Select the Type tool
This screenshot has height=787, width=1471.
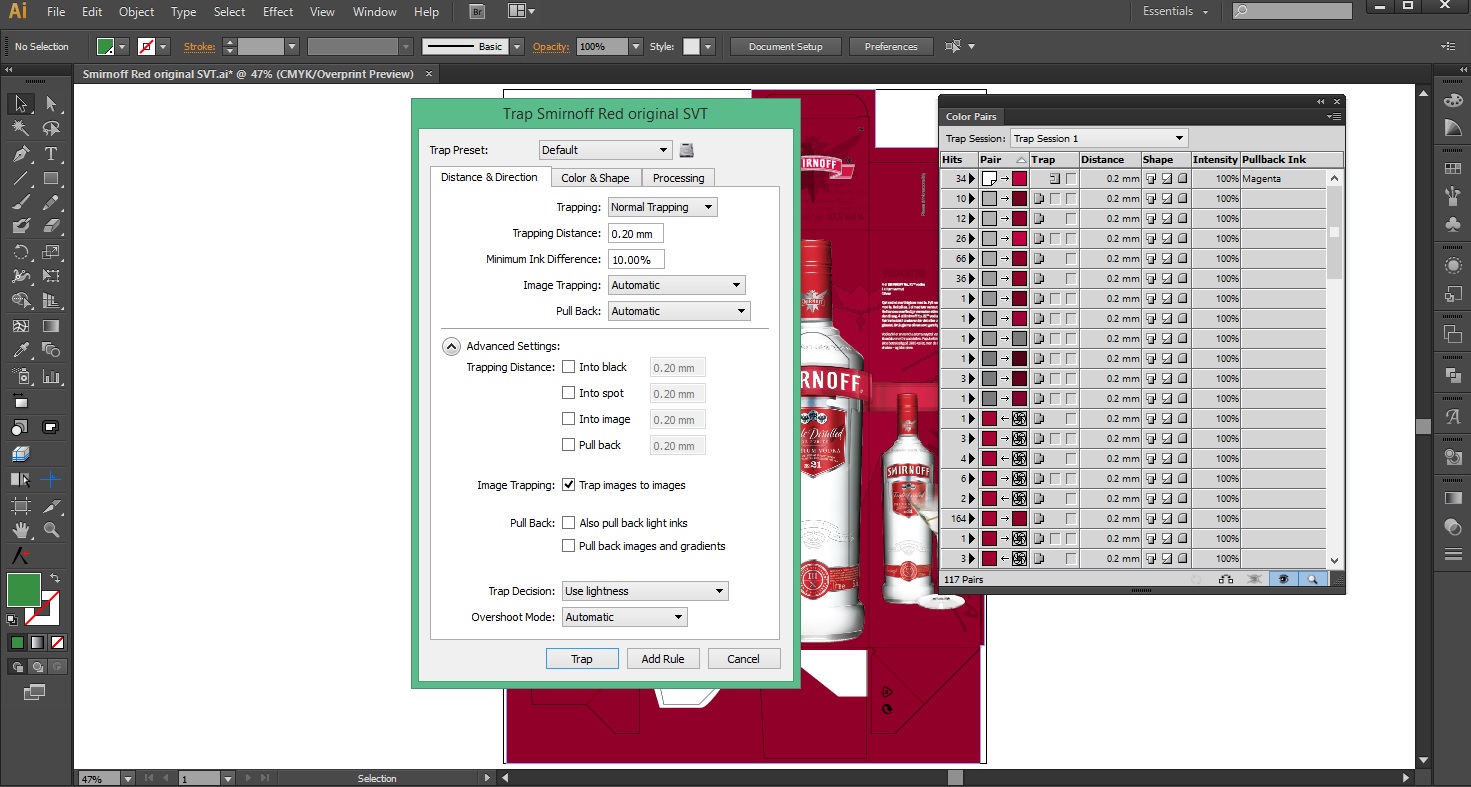tap(51, 154)
